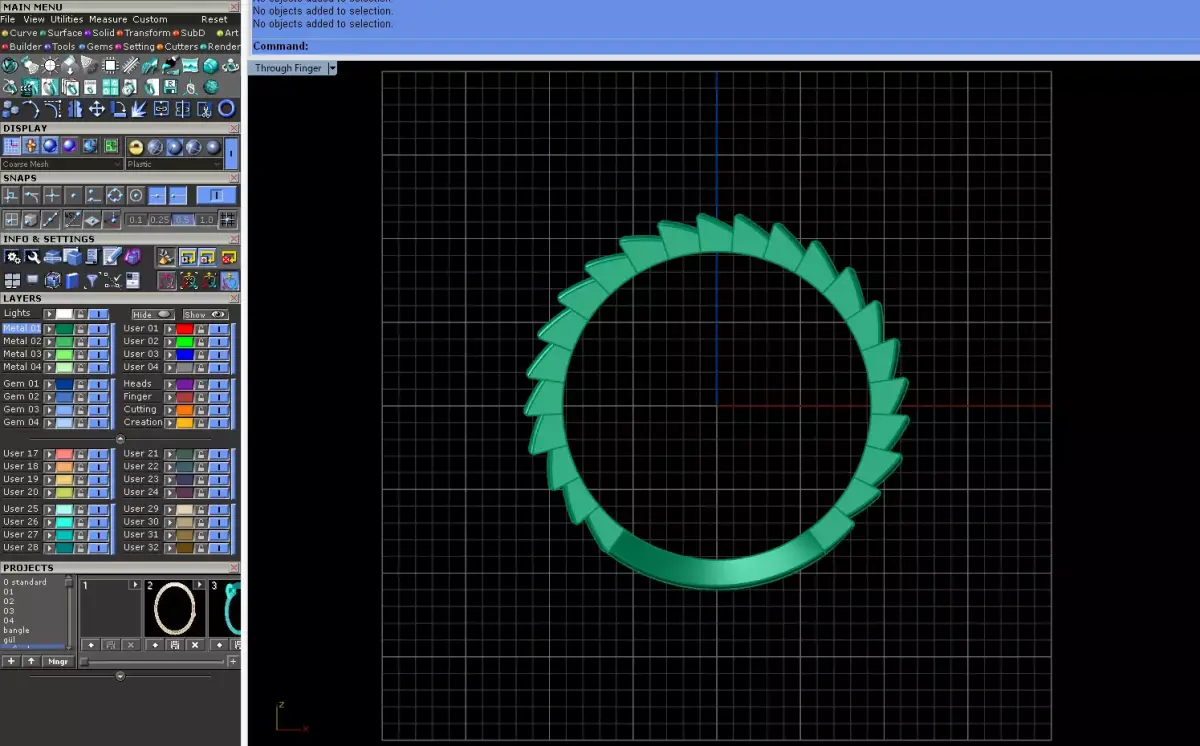The width and height of the screenshot is (1200, 746).
Task: Click the floppy disk R save icon
Action: [x=171, y=87]
